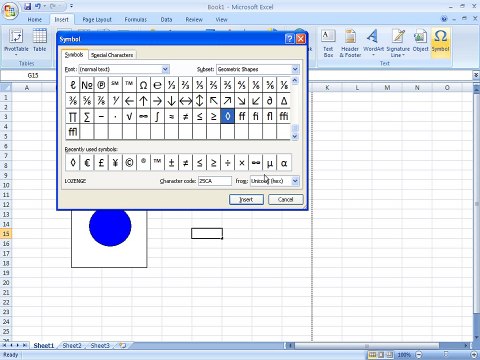Open View ribbon tab
This screenshot has width=480, height=360.
[x=221, y=20]
